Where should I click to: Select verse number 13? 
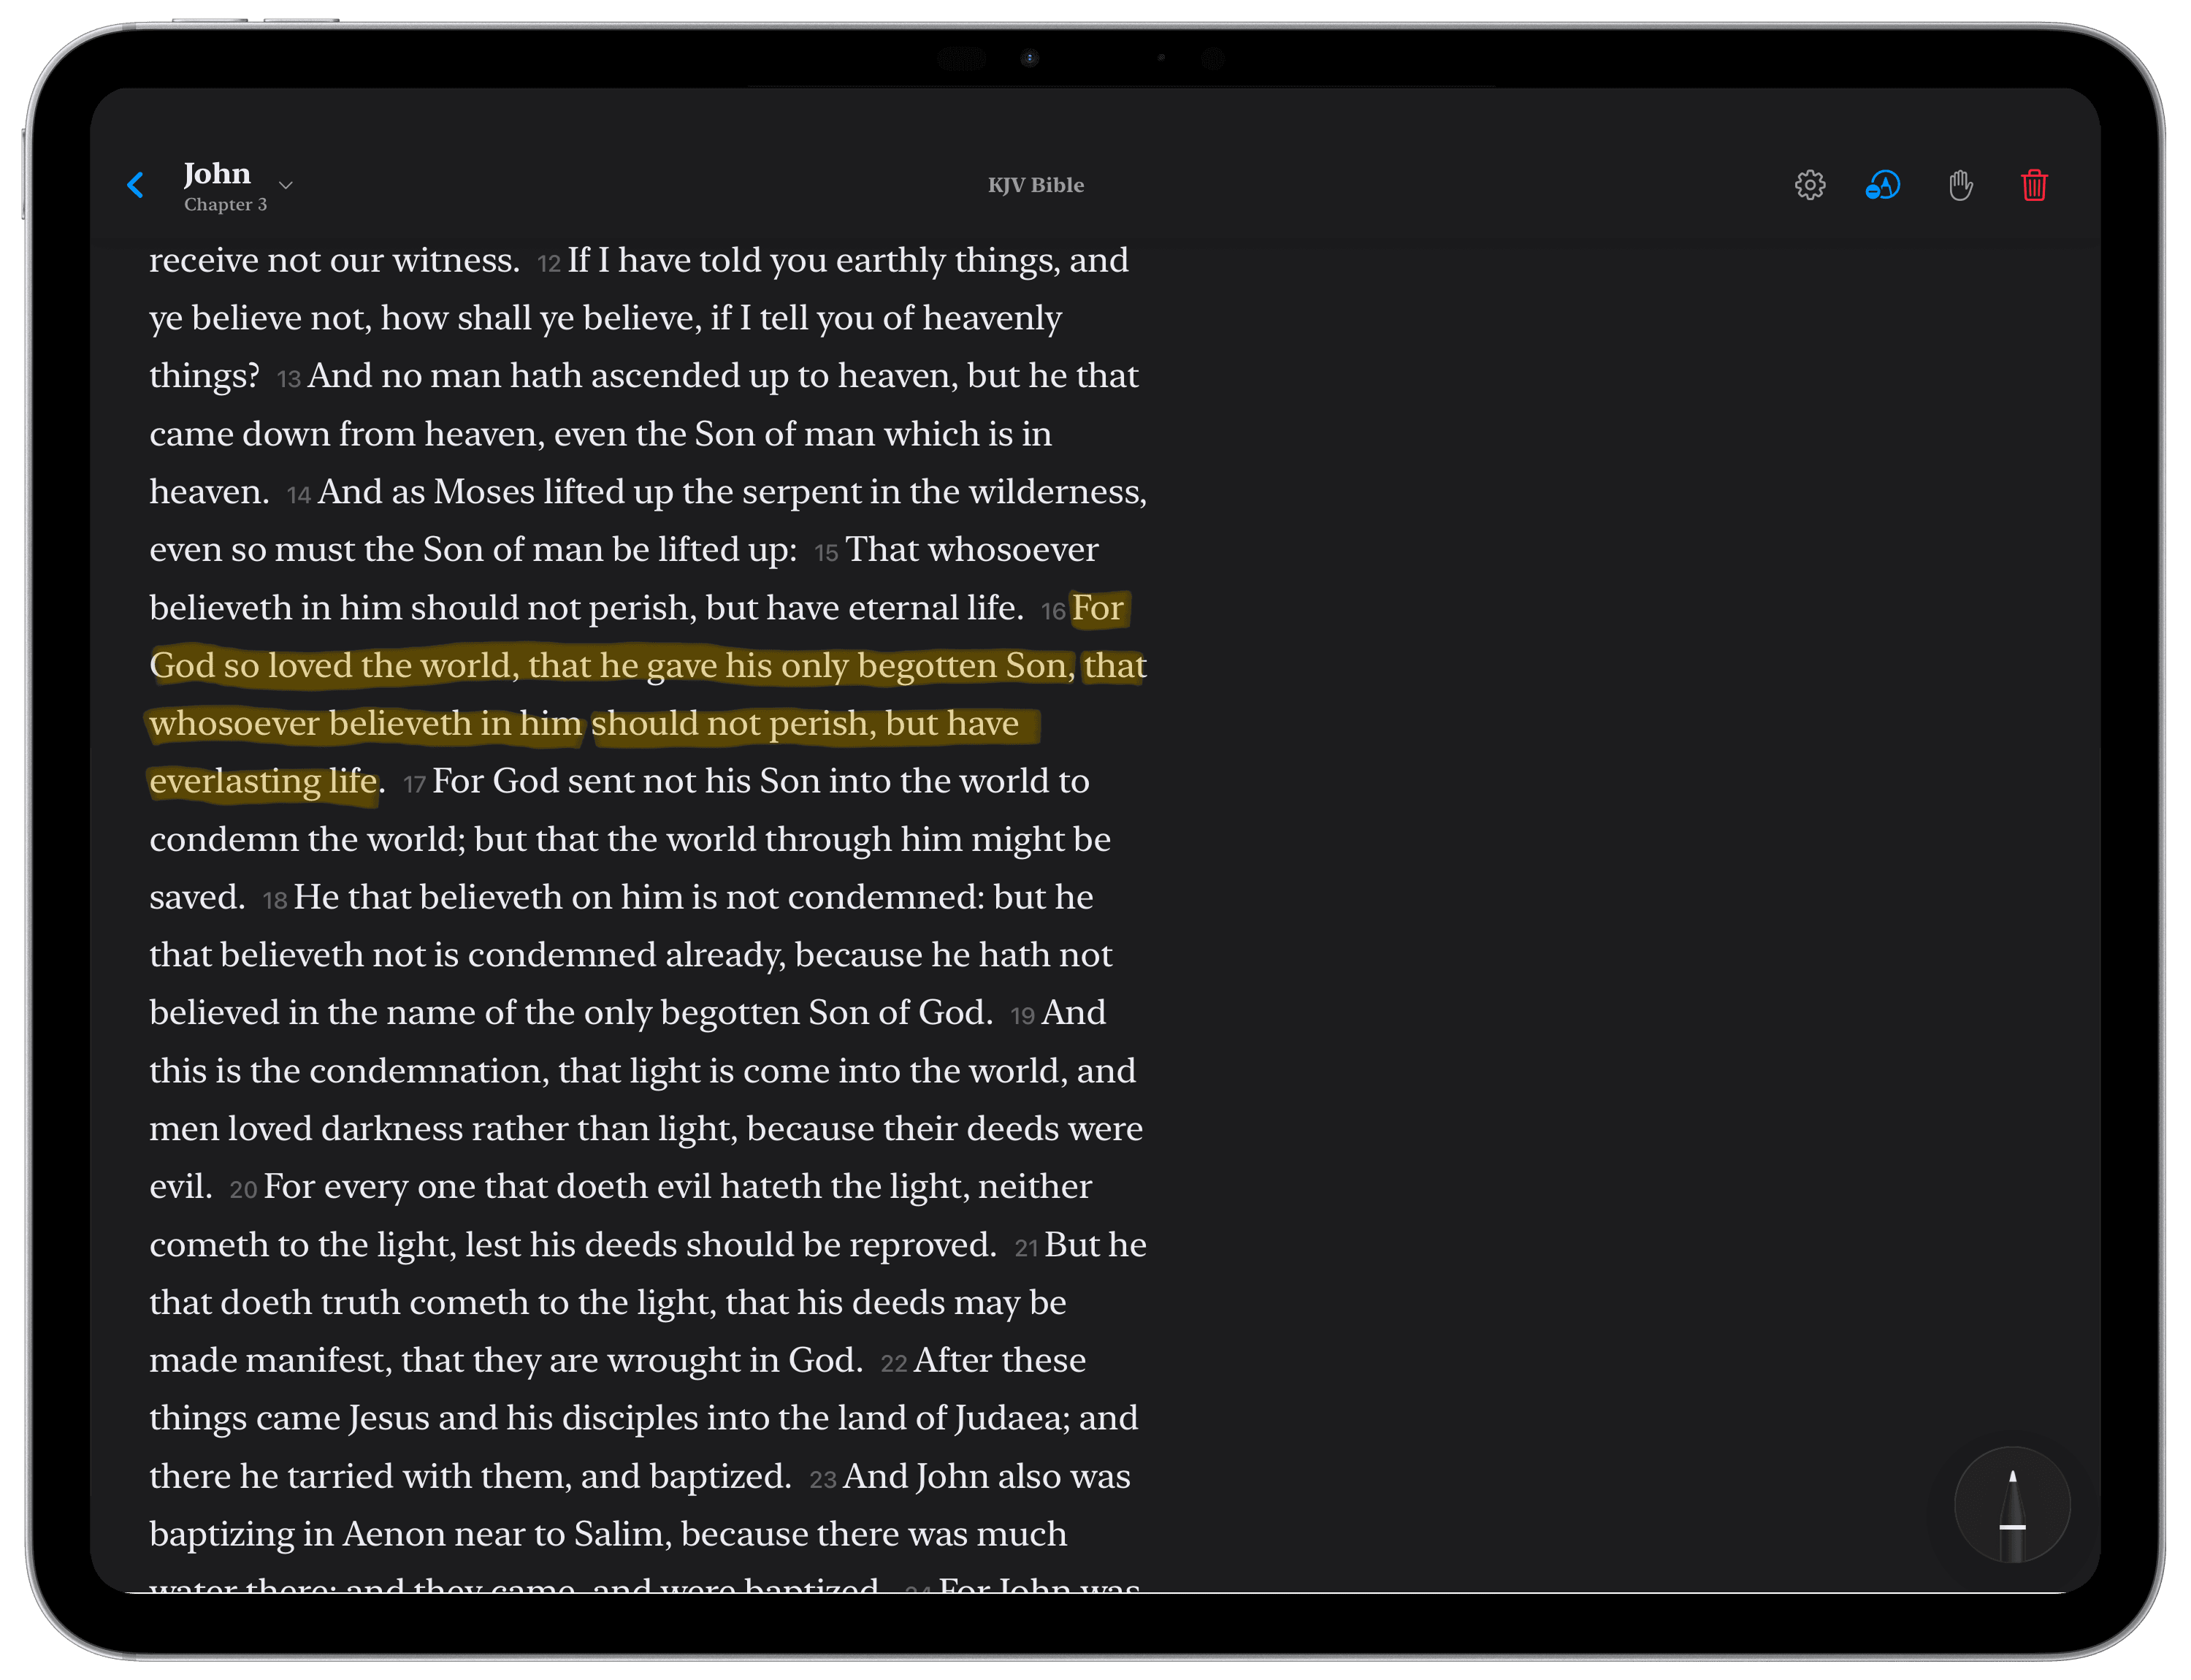point(288,379)
